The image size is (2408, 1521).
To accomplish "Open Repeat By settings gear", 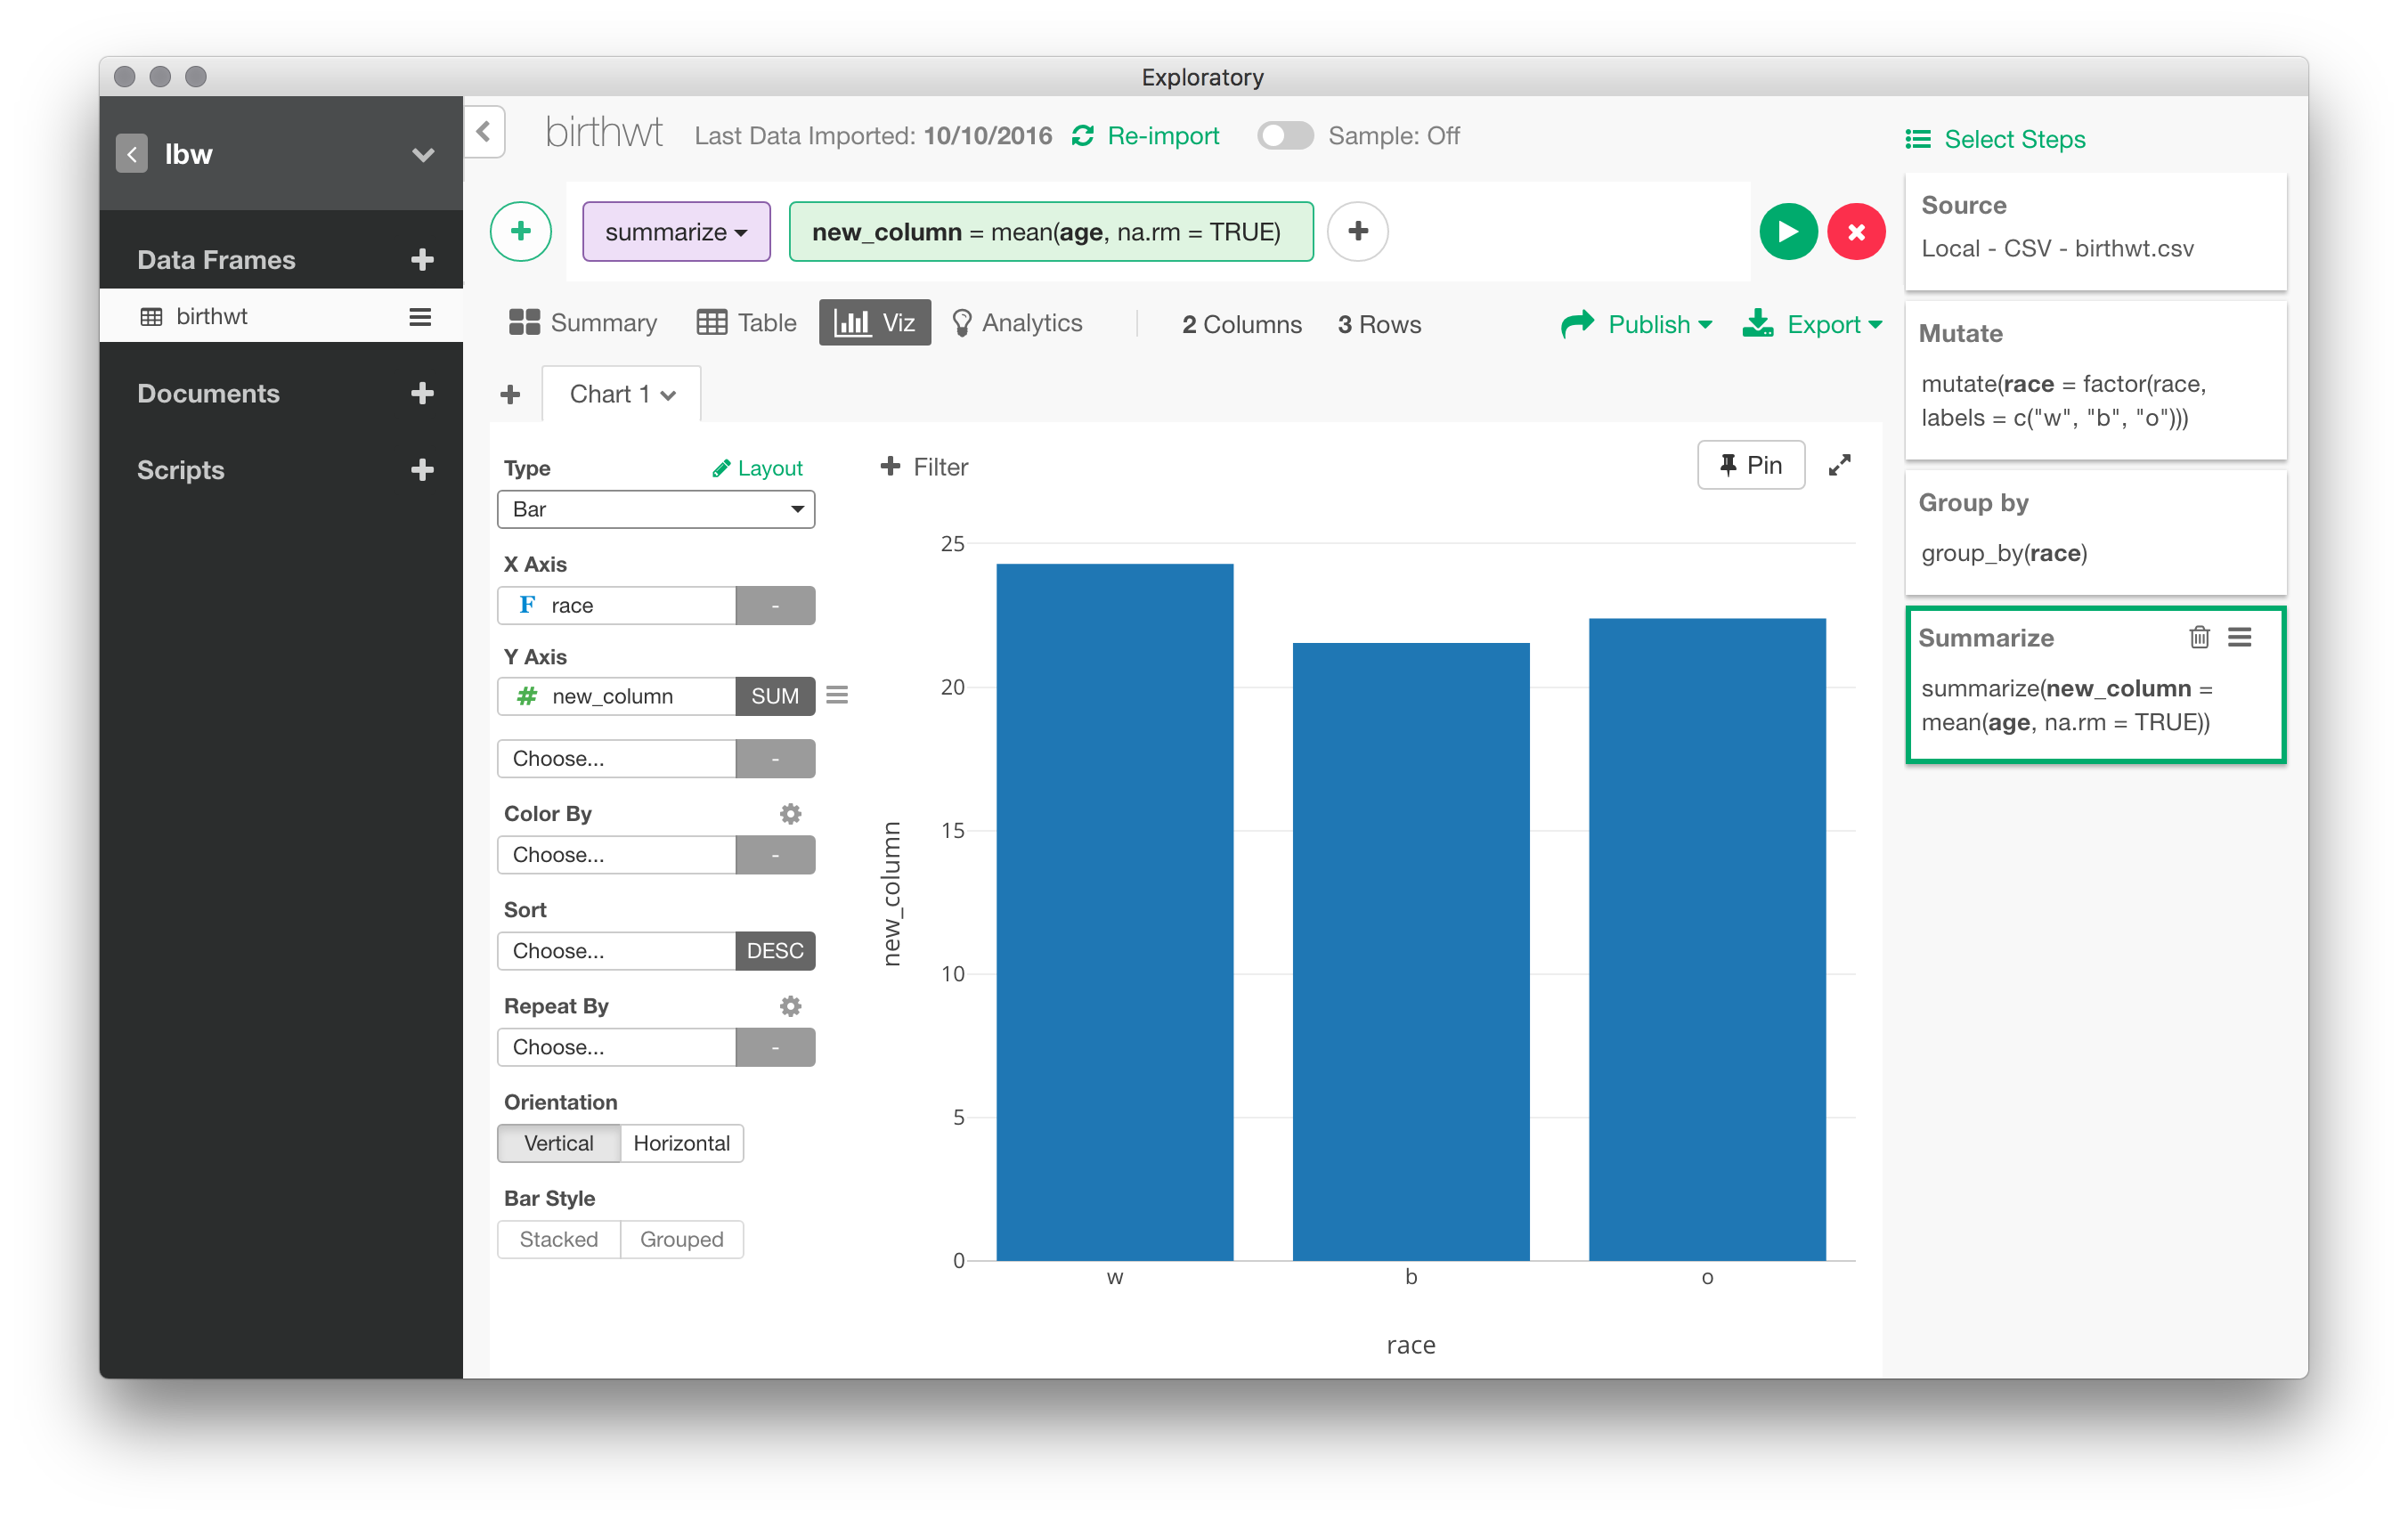I will (790, 1006).
